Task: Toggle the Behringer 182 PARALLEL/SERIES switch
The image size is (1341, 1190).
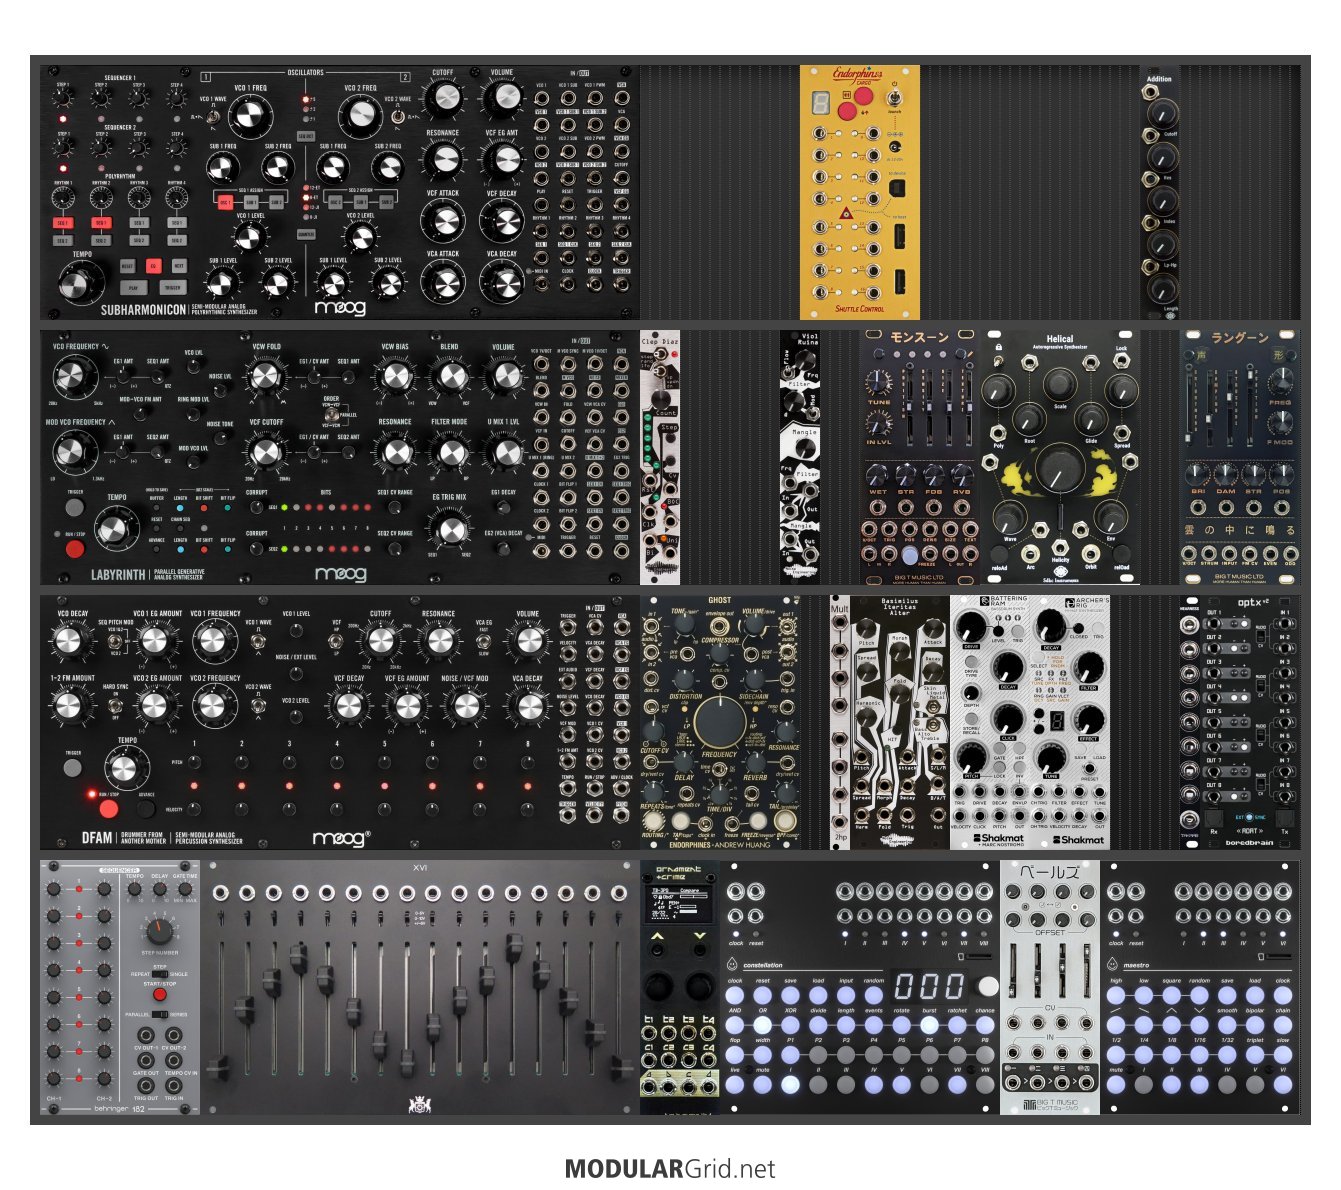Action: click(160, 1014)
